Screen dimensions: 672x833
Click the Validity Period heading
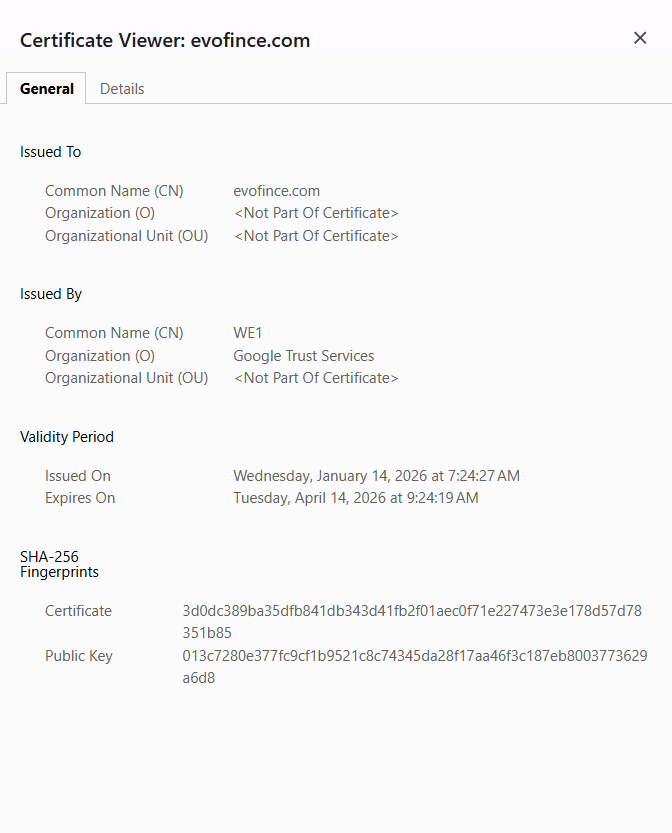pyautogui.click(x=67, y=437)
